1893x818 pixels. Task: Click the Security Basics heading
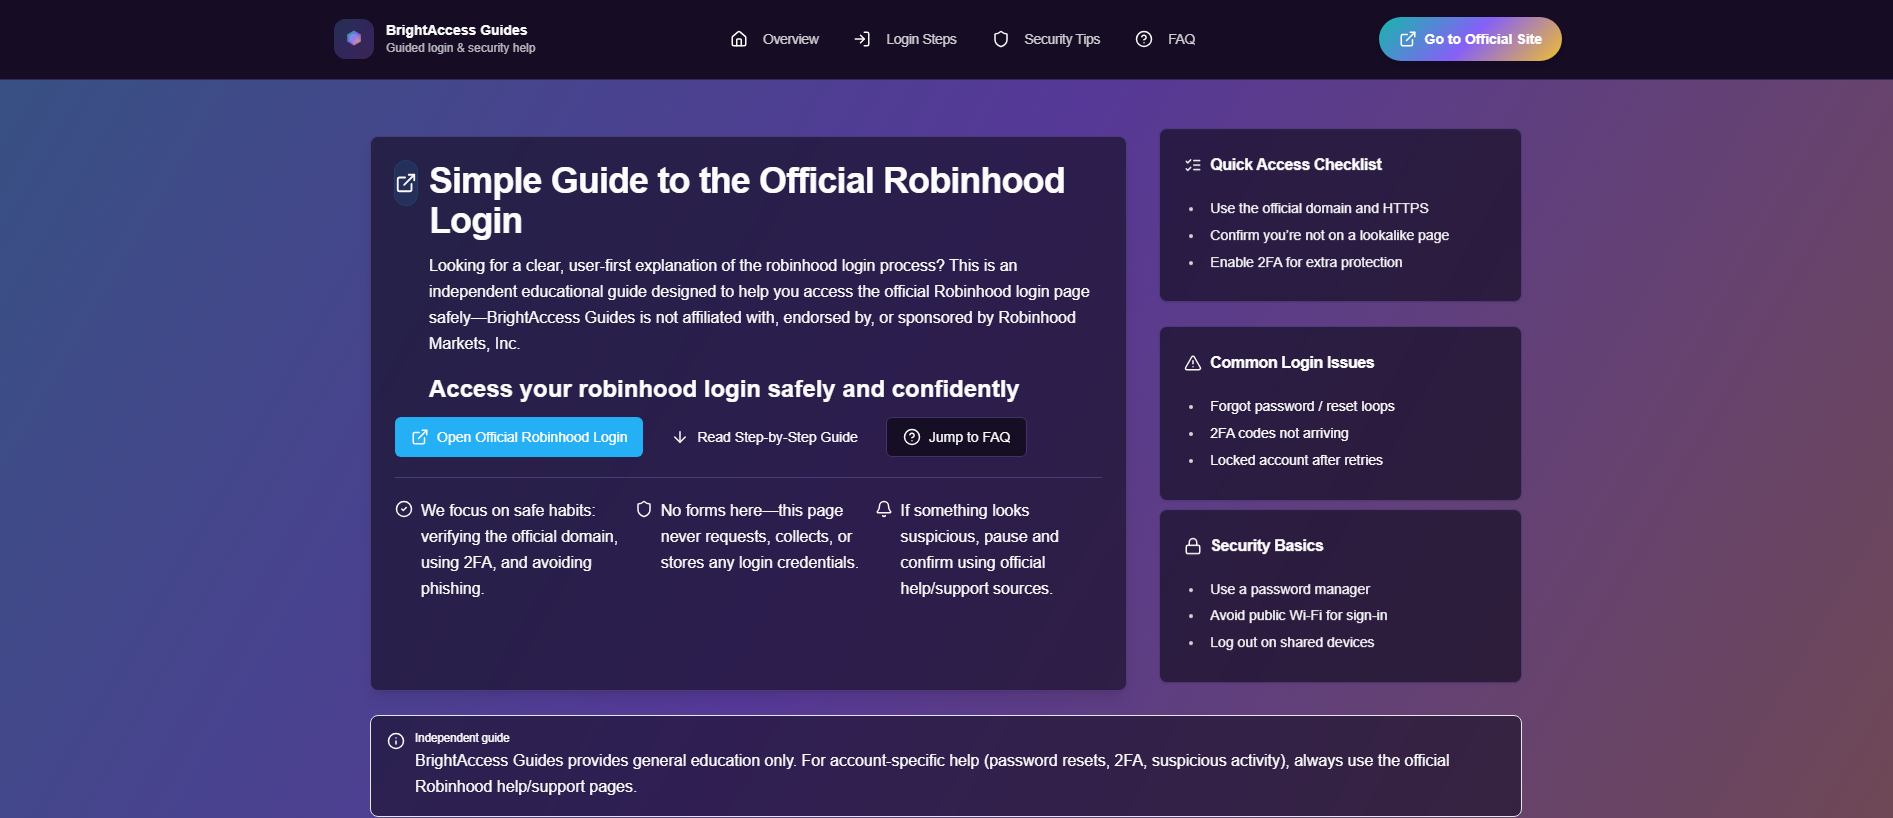pyautogui.click(x=1267, y=545)
